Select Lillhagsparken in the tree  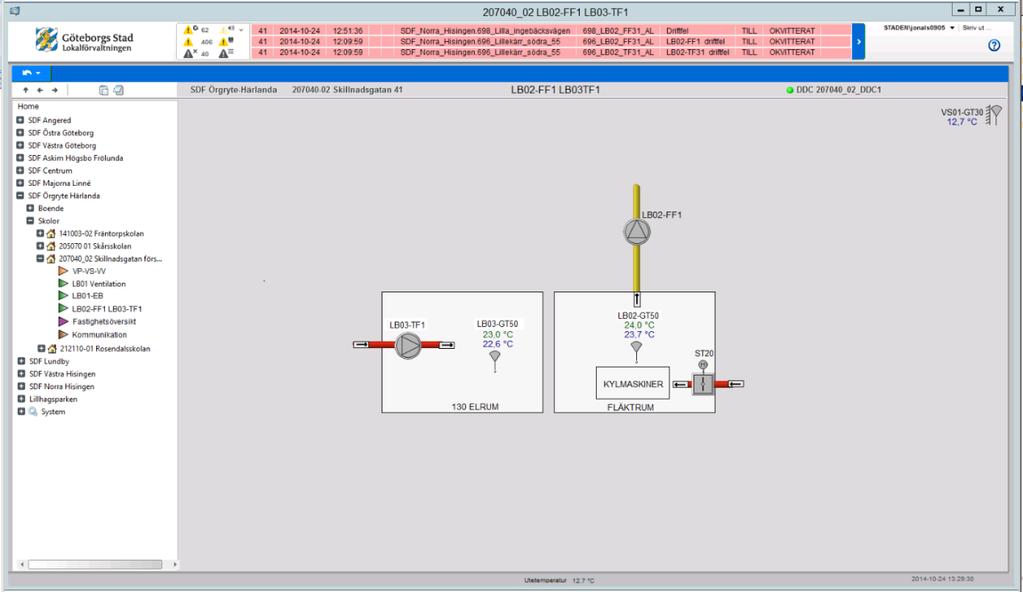click(x=53, y=399)
